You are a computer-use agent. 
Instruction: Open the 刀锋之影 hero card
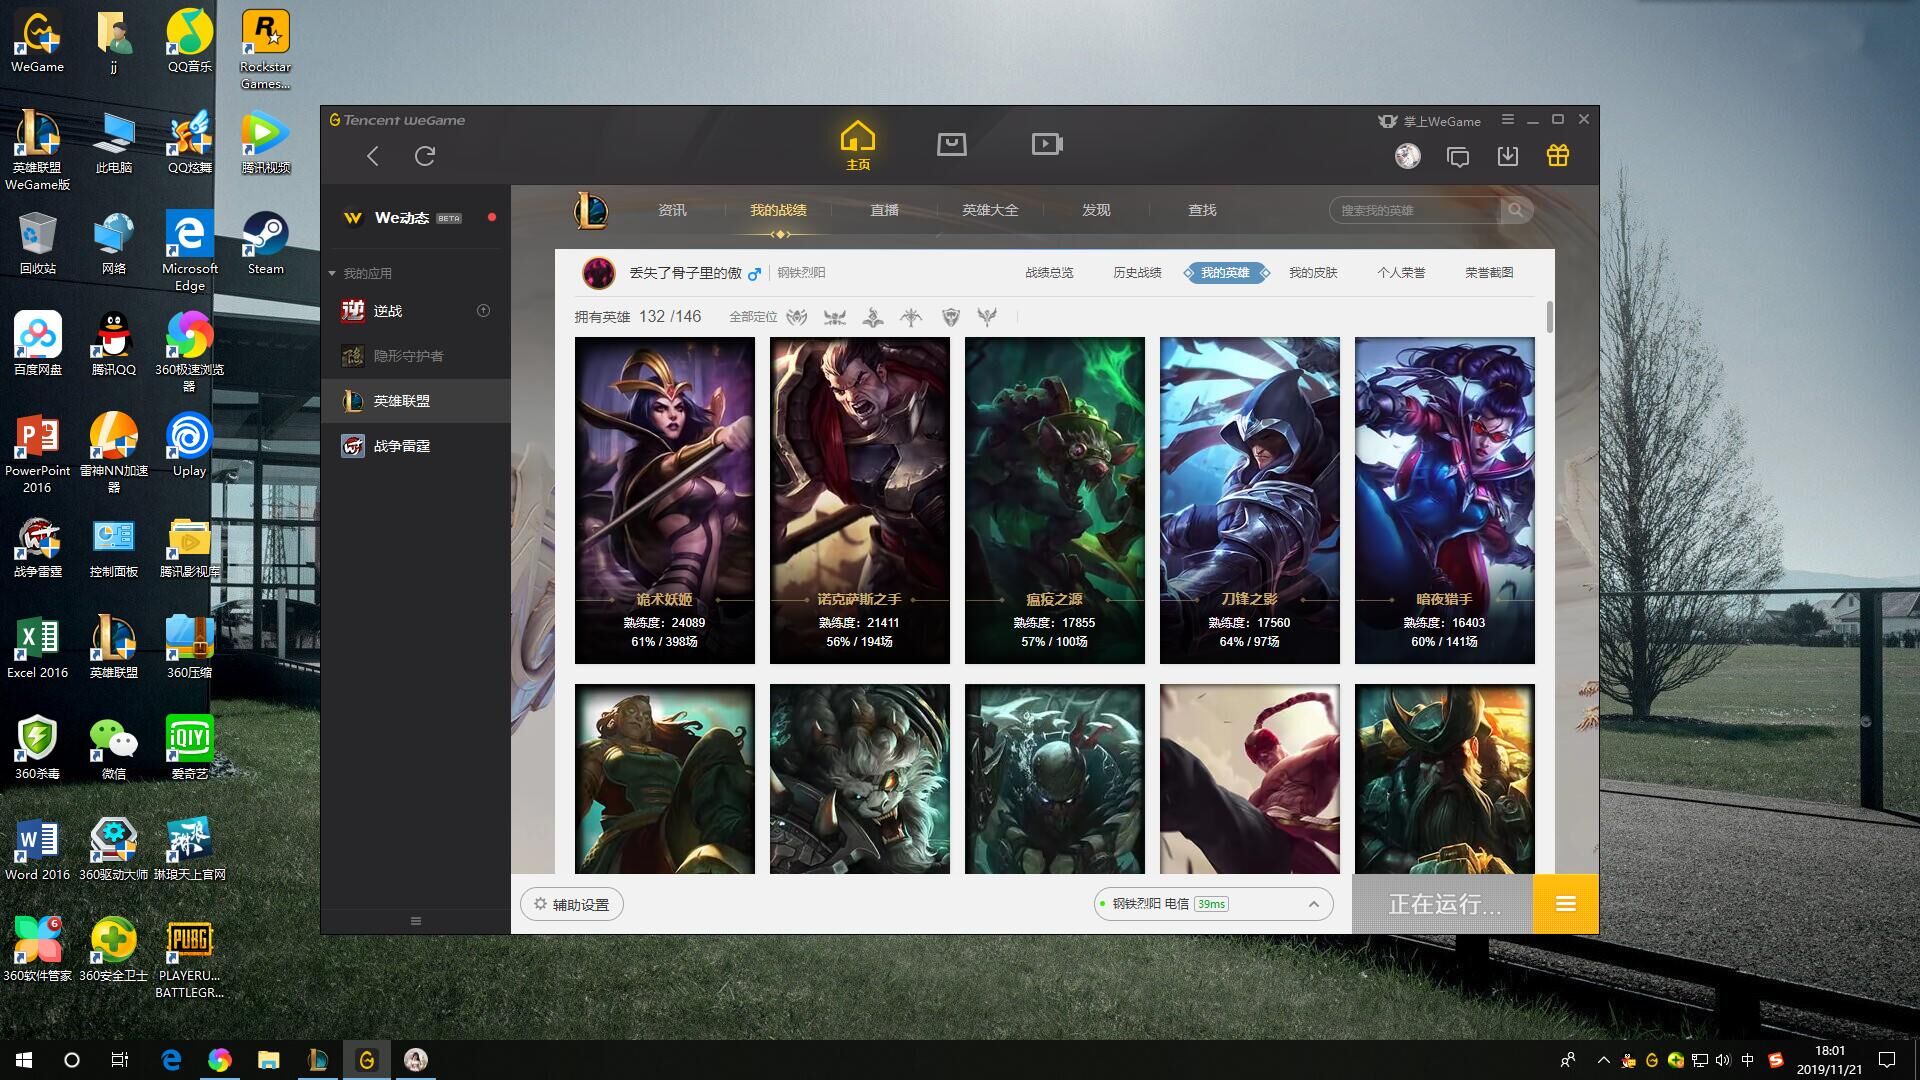coord(1250,500)
